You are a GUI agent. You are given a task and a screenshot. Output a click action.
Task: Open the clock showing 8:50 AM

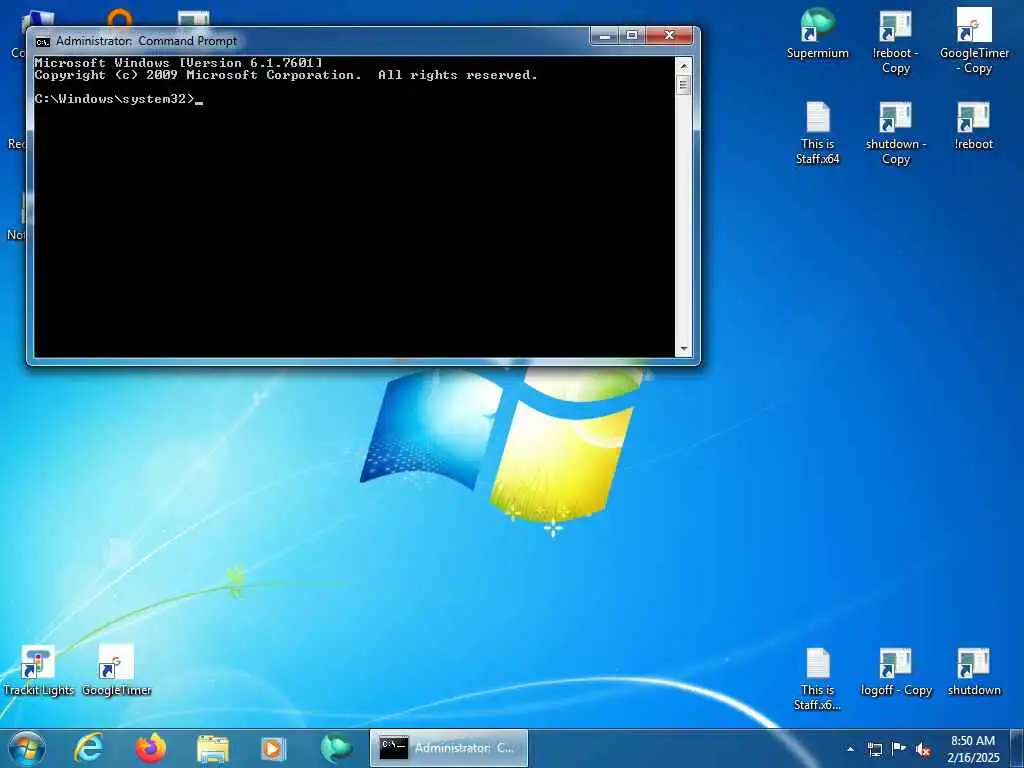[973, 749]
